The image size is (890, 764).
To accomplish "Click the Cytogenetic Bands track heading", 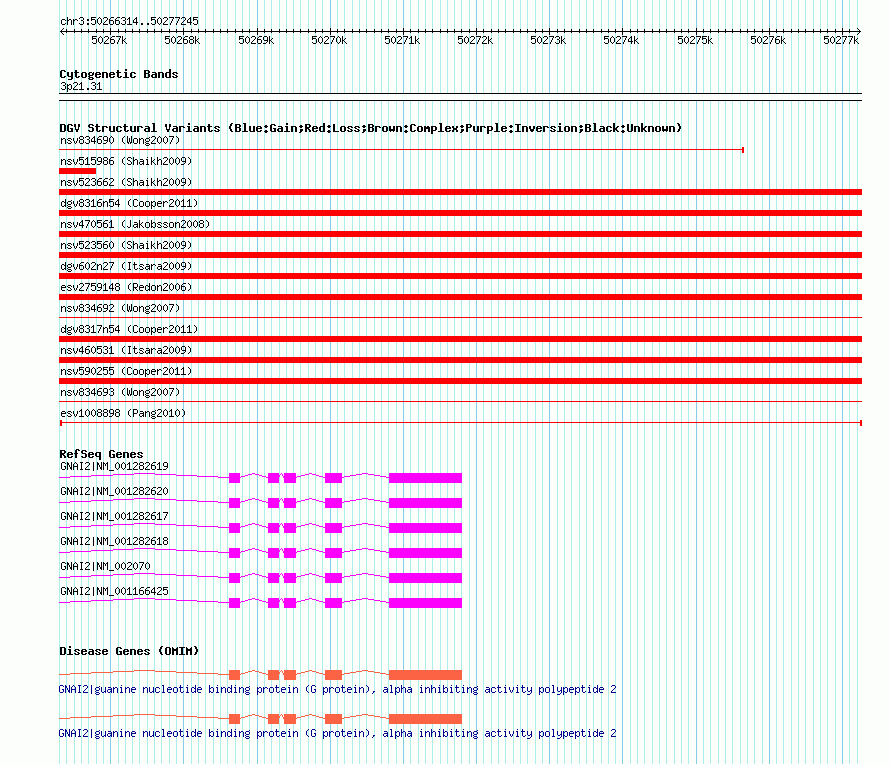I will point(119,74).
